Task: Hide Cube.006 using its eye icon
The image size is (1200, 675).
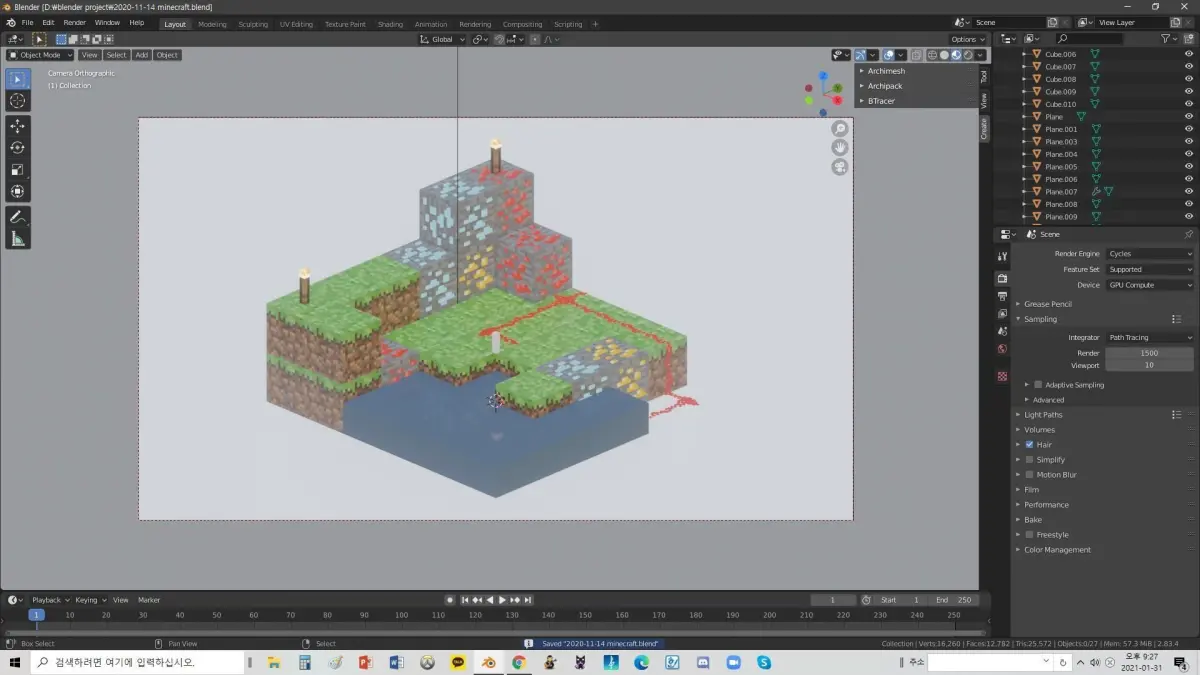Action: (1188, 54)
